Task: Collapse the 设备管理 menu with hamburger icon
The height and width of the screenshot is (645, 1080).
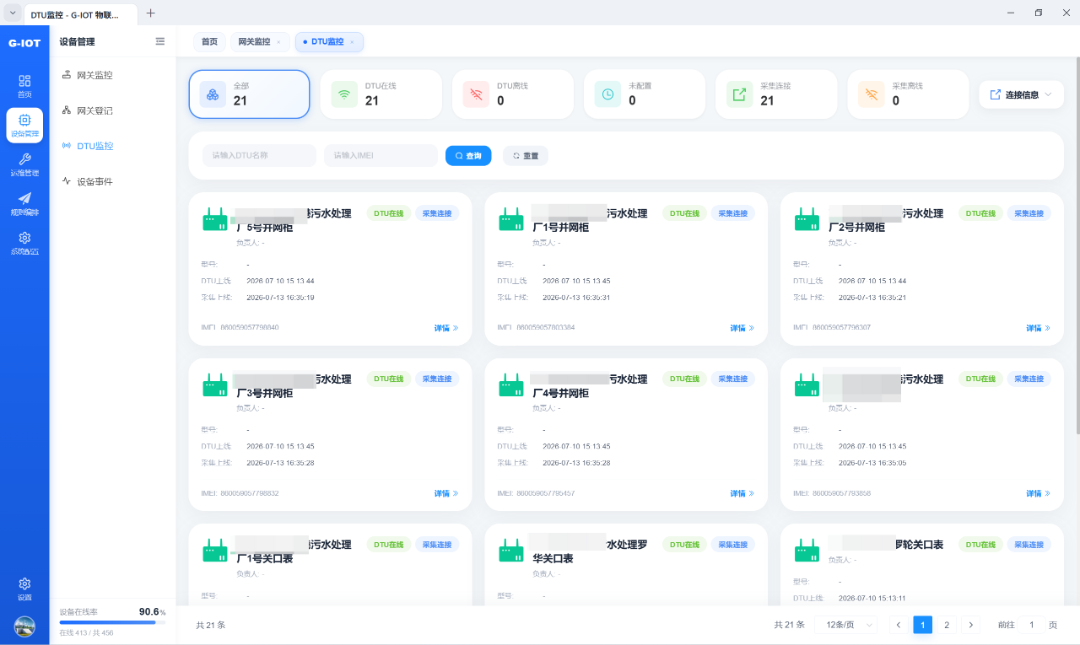Action: tap(160, 41)
